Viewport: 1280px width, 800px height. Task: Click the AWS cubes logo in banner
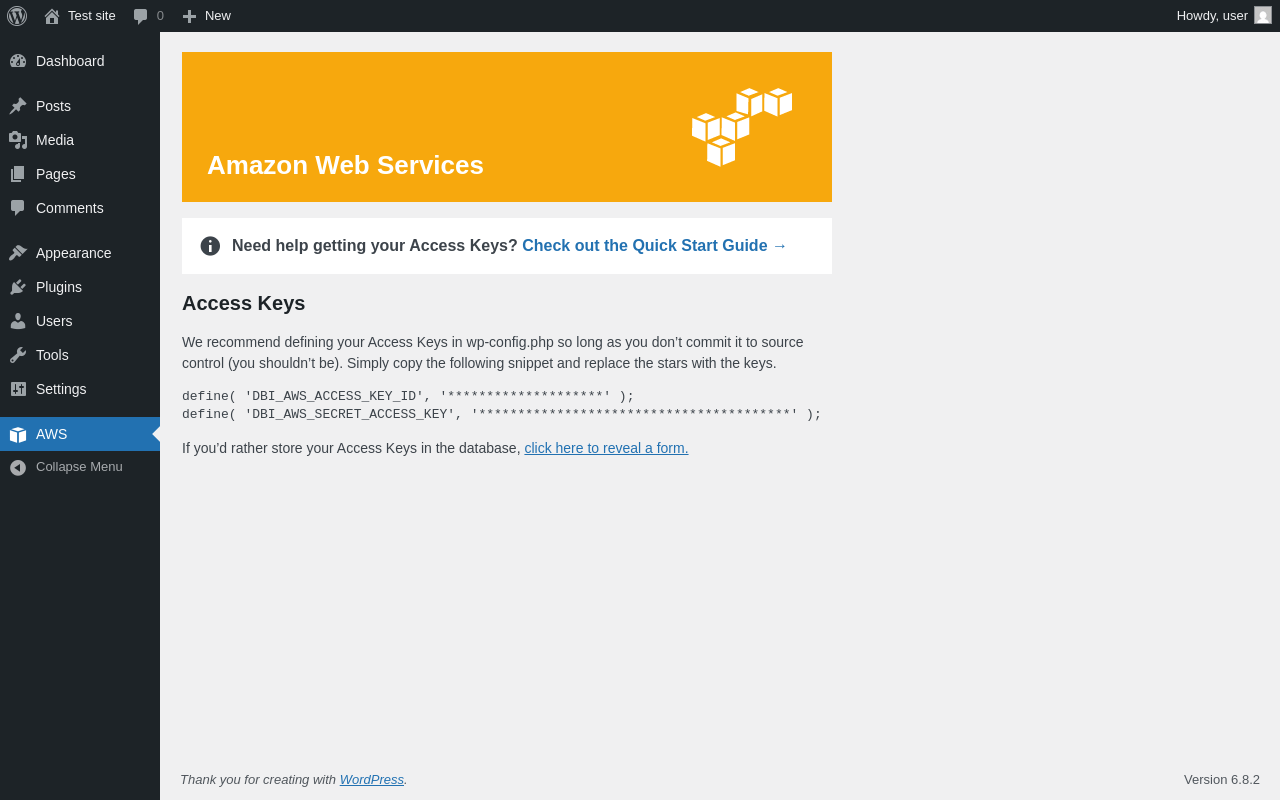tap(742, 127)
